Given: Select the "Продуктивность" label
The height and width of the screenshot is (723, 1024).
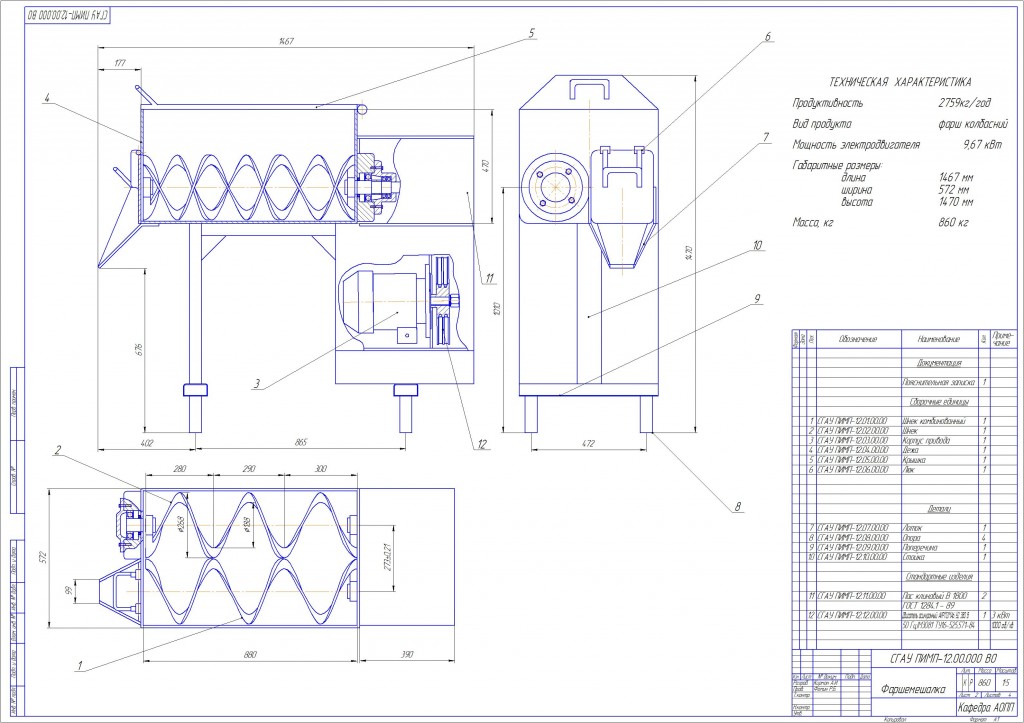Looking at the screenshot, I should pyautogui.click(x=827, y=103).
